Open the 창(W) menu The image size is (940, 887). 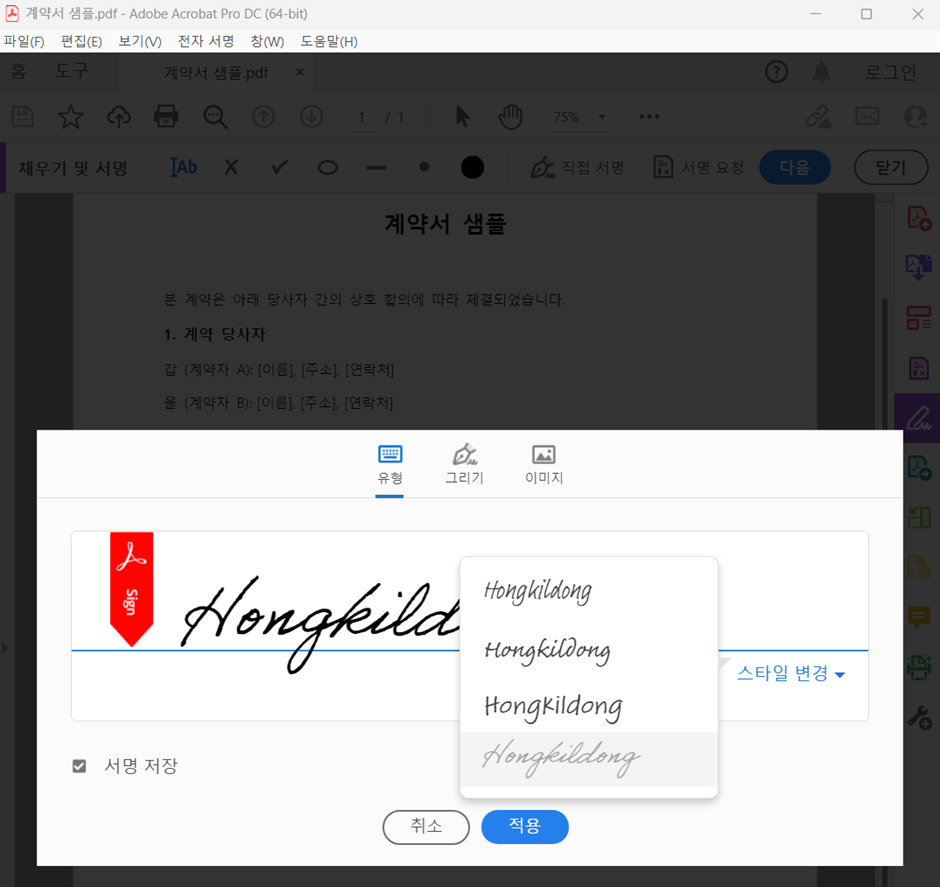click(267, 41)
